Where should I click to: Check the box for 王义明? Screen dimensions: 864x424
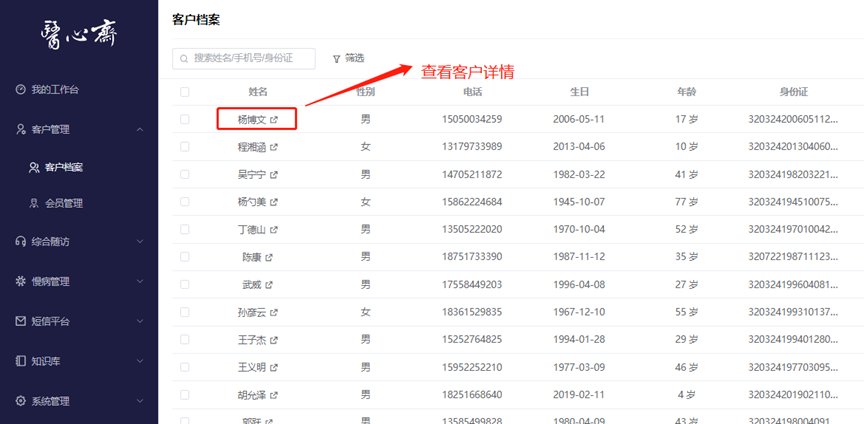pyautogui.click(x=185, y=367)
